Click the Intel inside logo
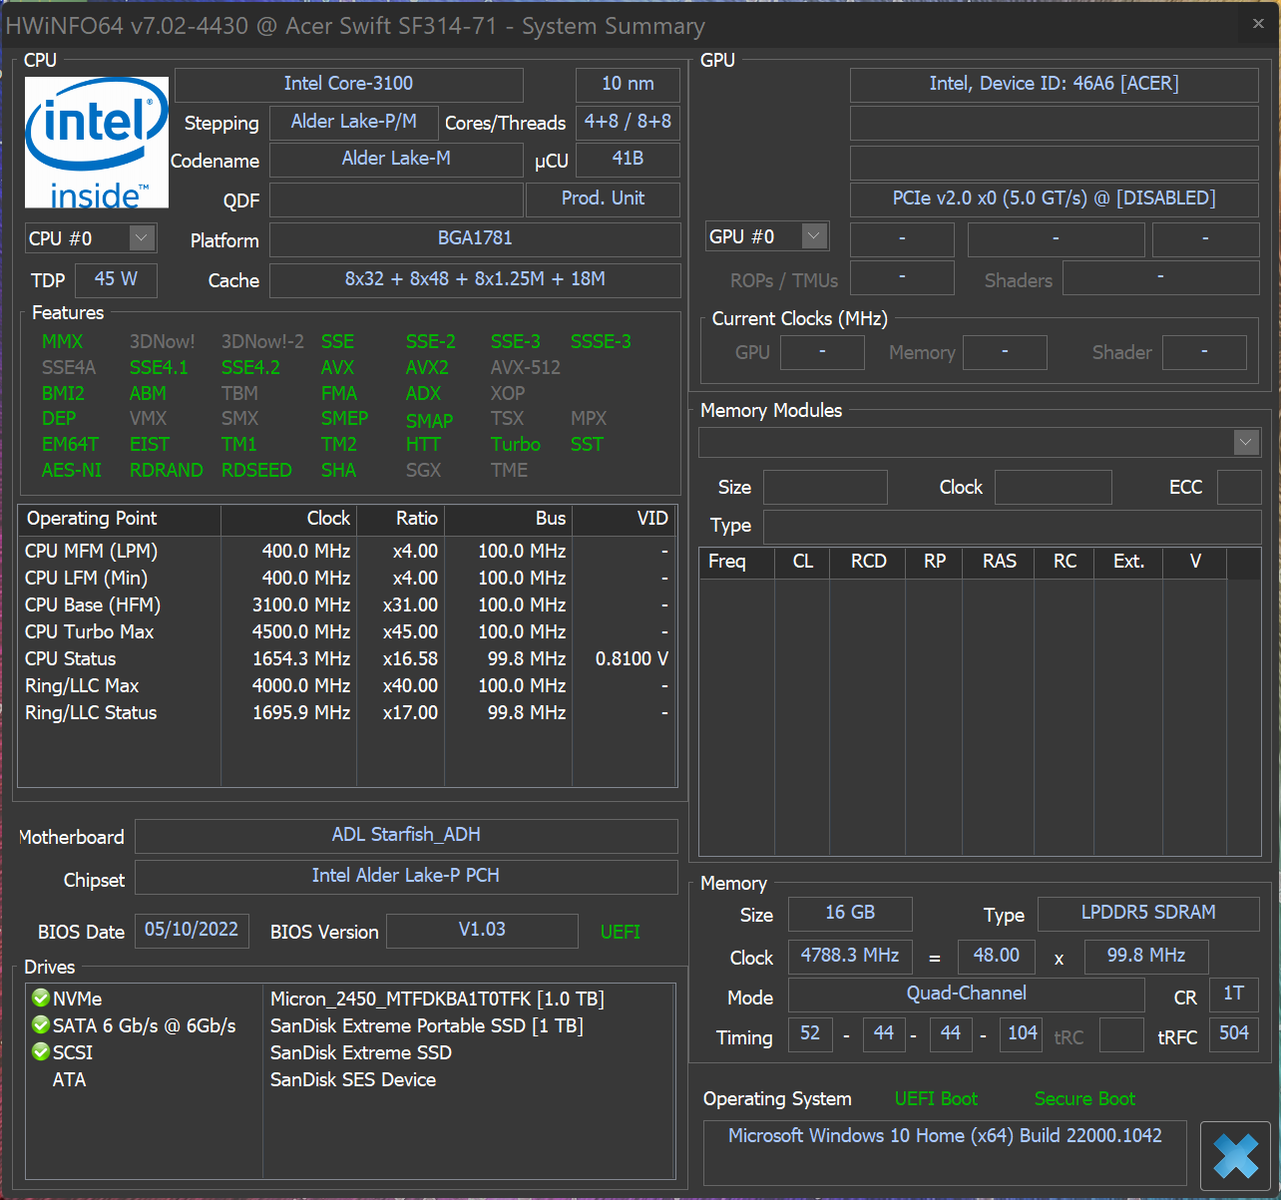This screenshot has height=1200, width=1281. [x=96, y=142]
